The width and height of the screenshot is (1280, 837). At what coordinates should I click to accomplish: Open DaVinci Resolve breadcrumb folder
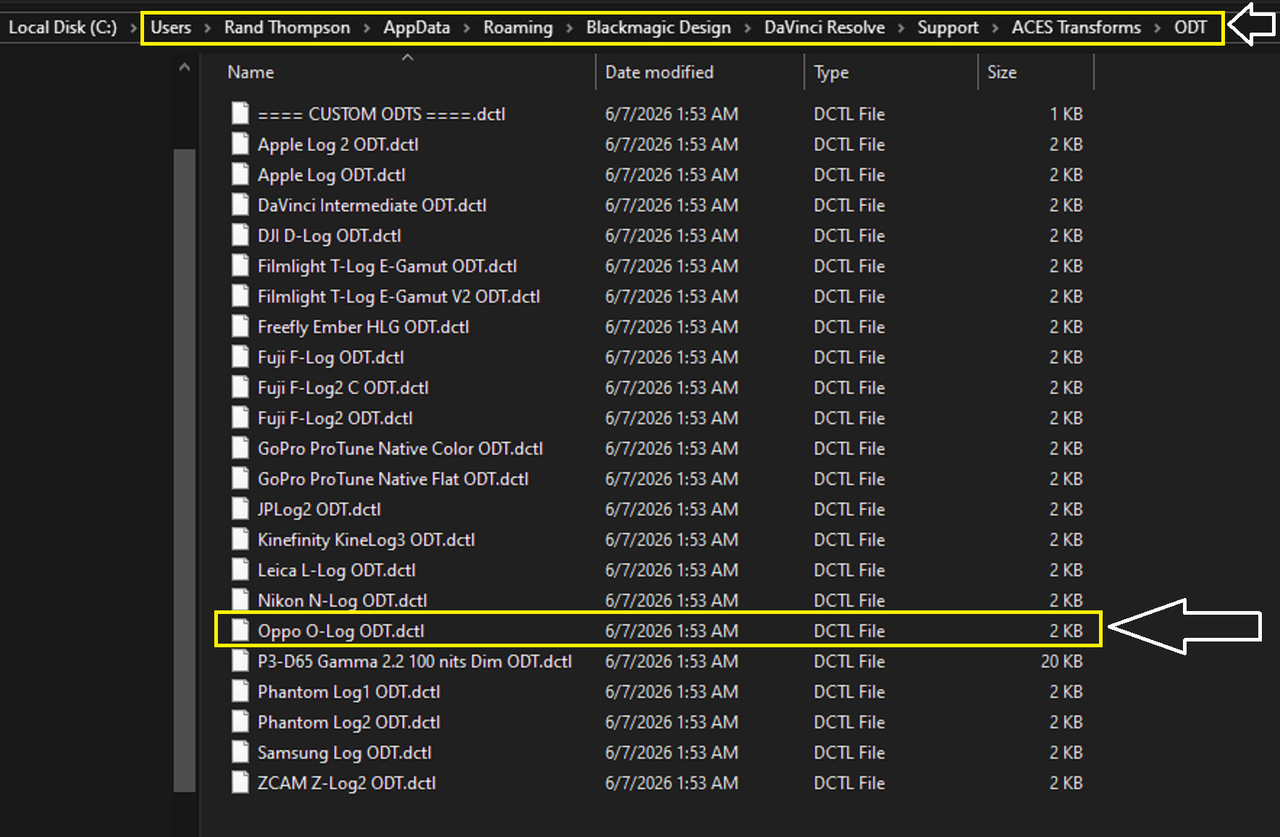[x=825, y=27]
